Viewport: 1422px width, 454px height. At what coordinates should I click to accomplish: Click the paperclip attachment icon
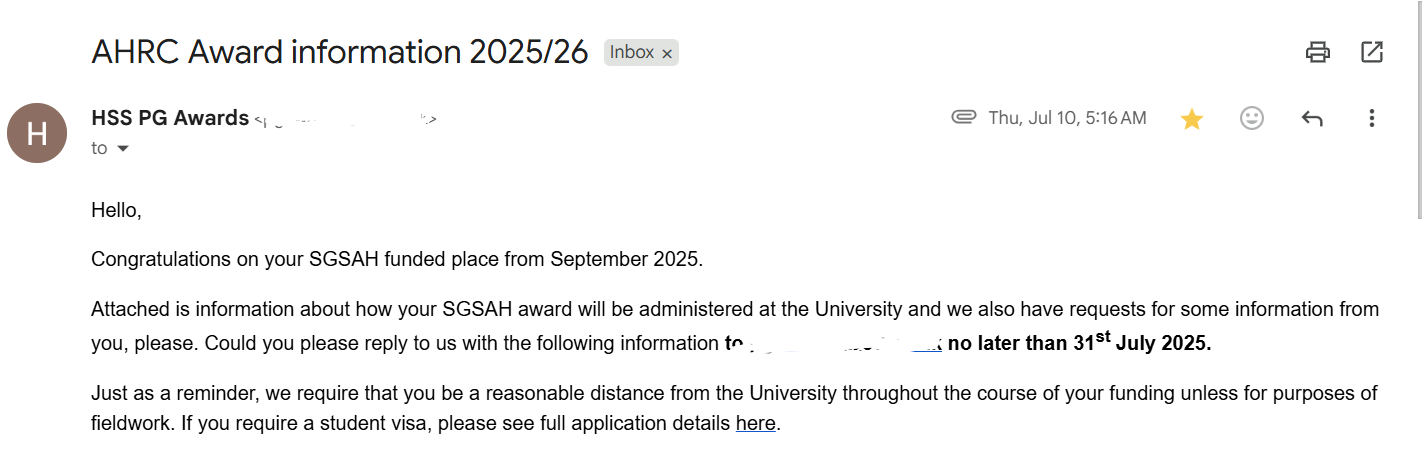click(963, 118)
